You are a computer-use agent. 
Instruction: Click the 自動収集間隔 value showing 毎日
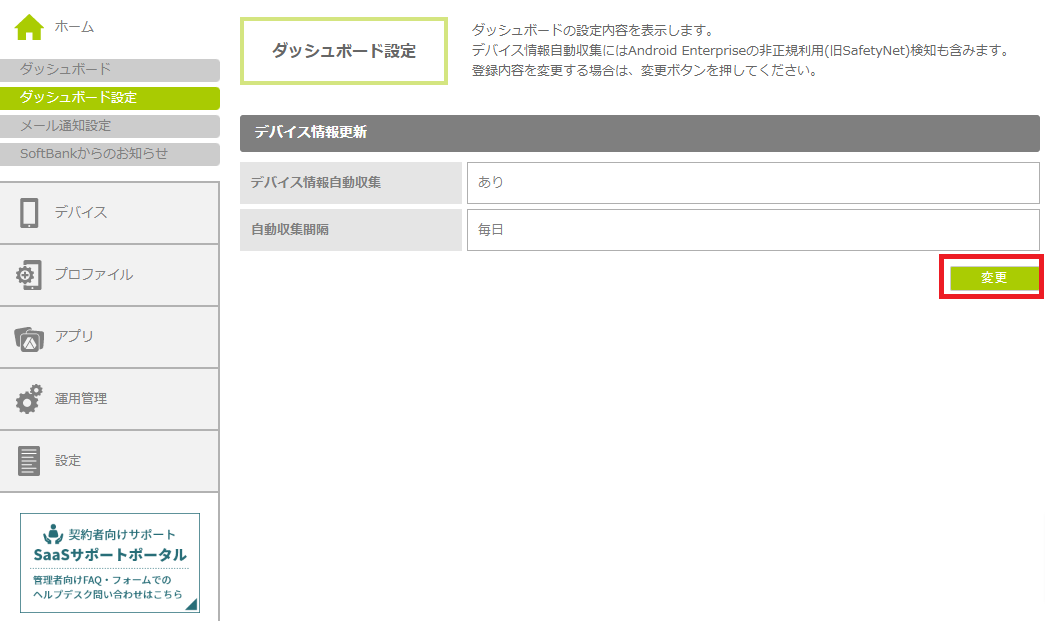tap(752, 230)
